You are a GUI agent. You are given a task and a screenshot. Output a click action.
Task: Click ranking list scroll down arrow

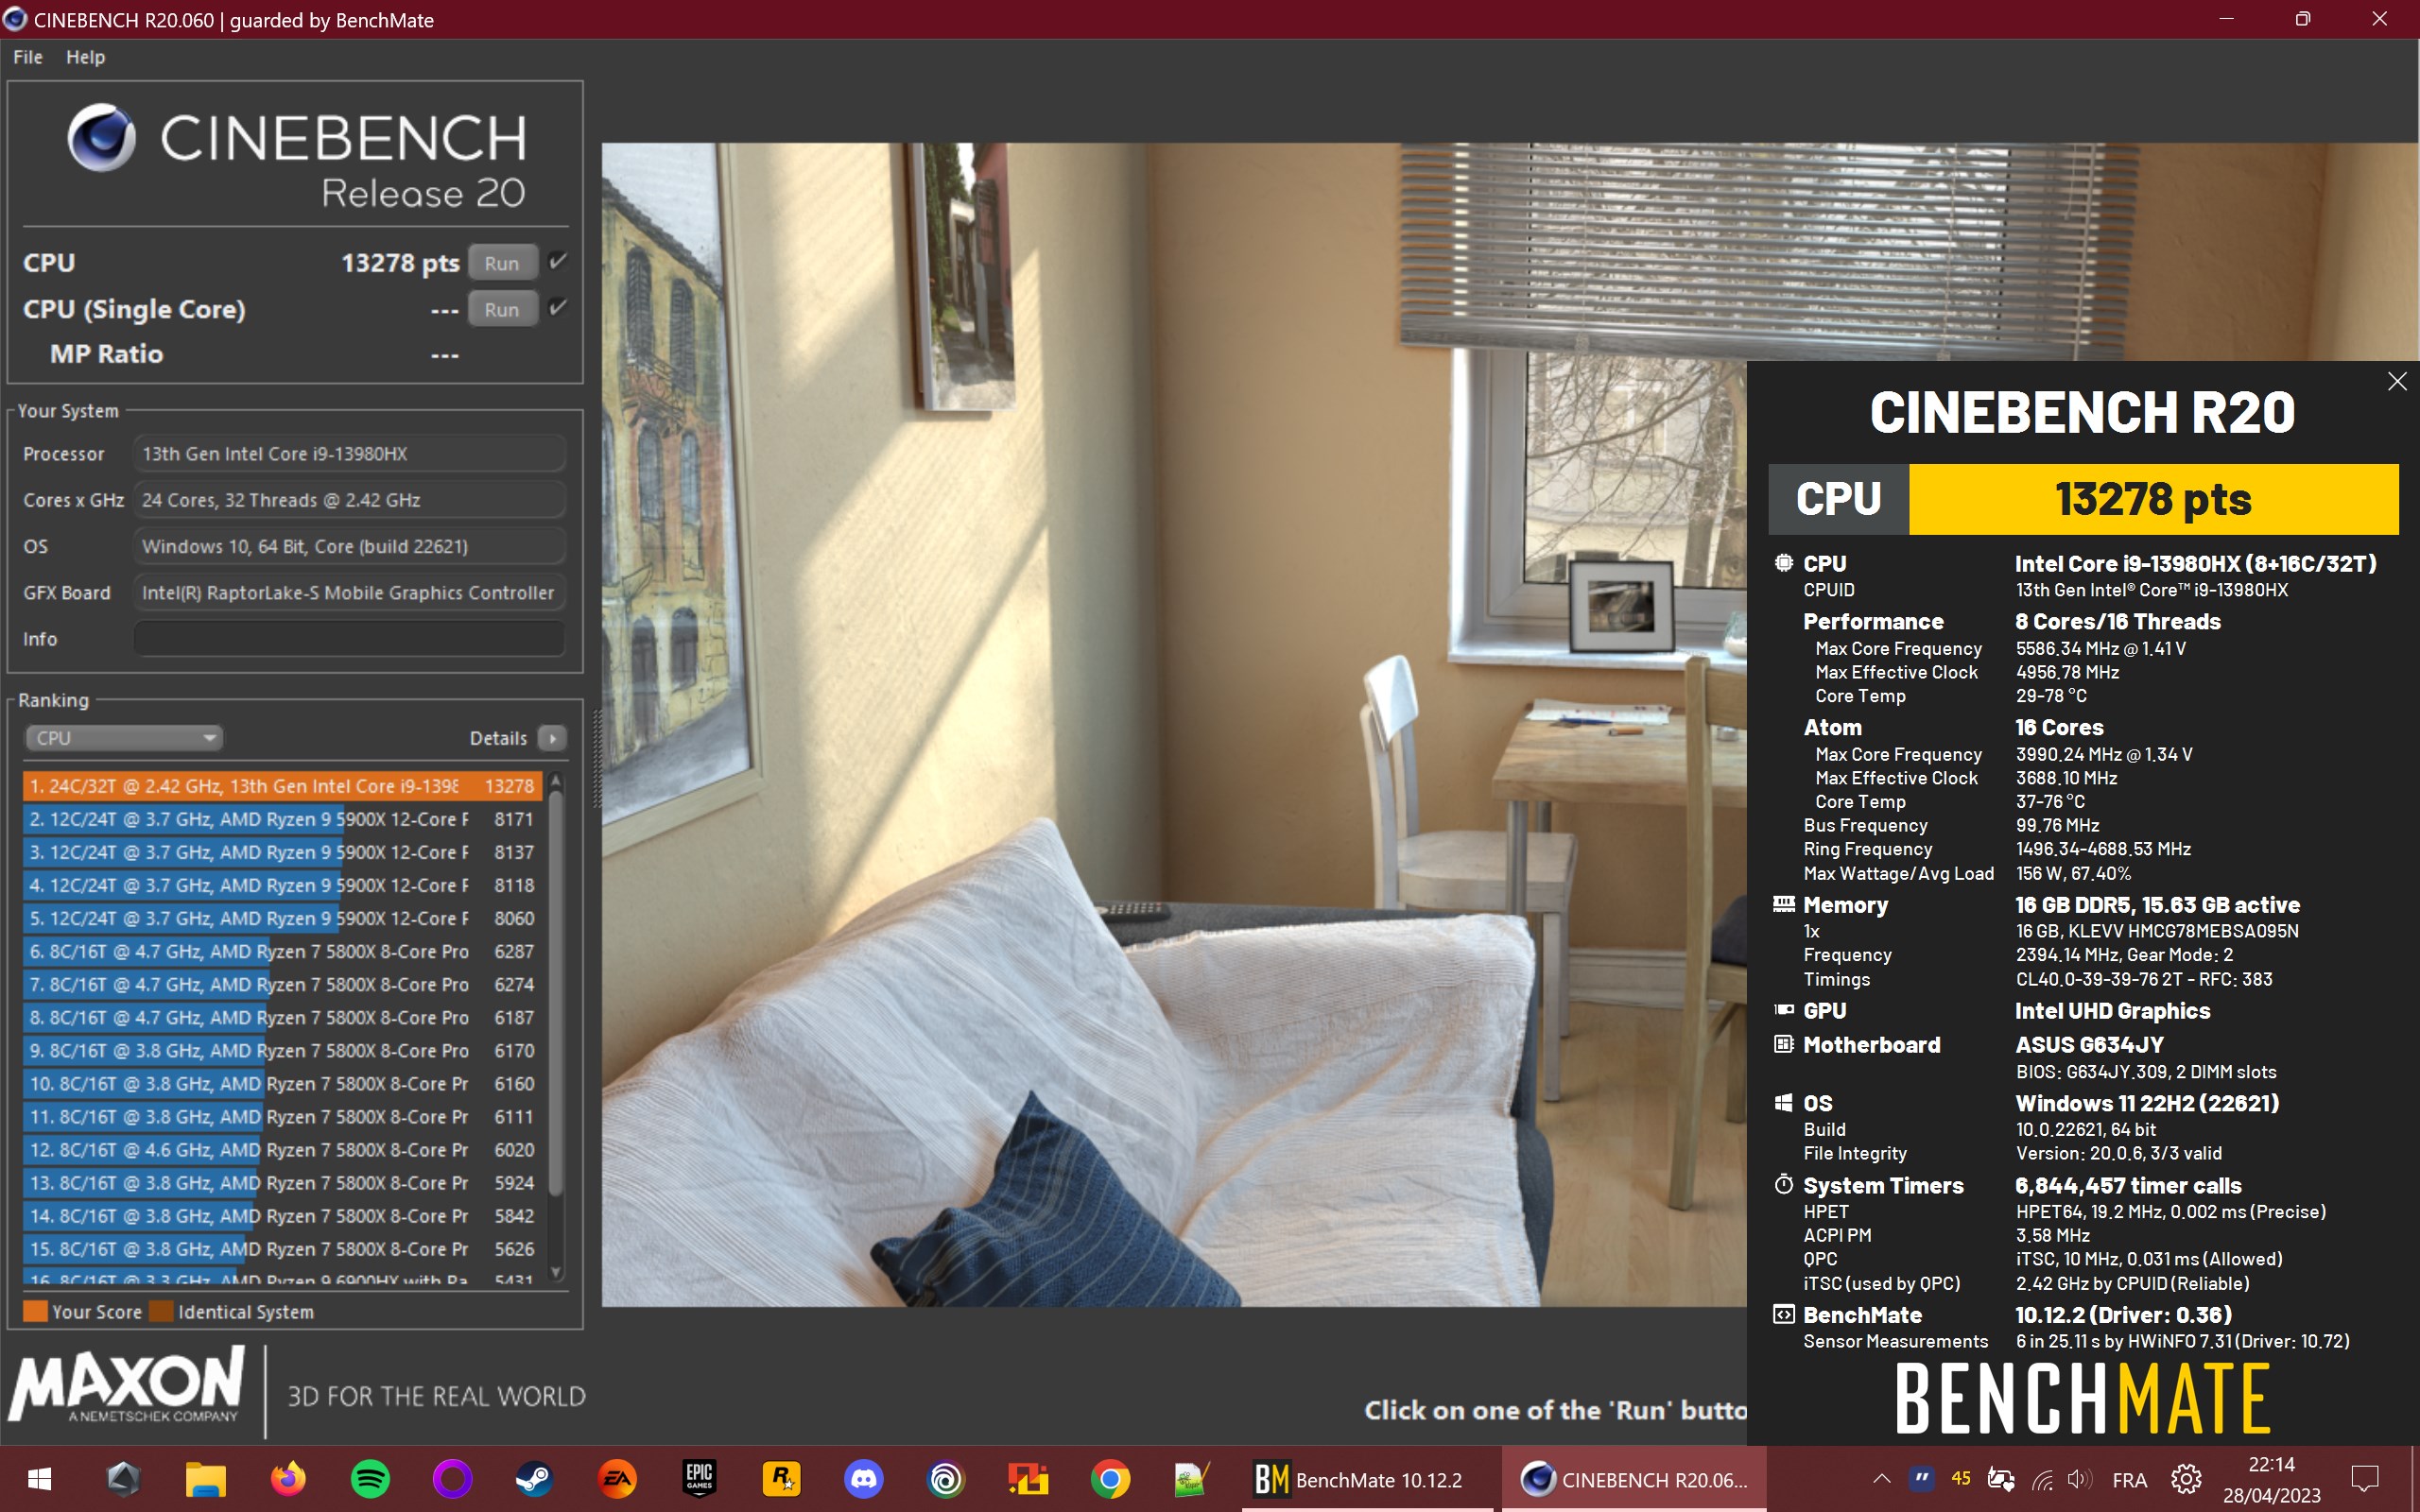[x=556, y=1273]
